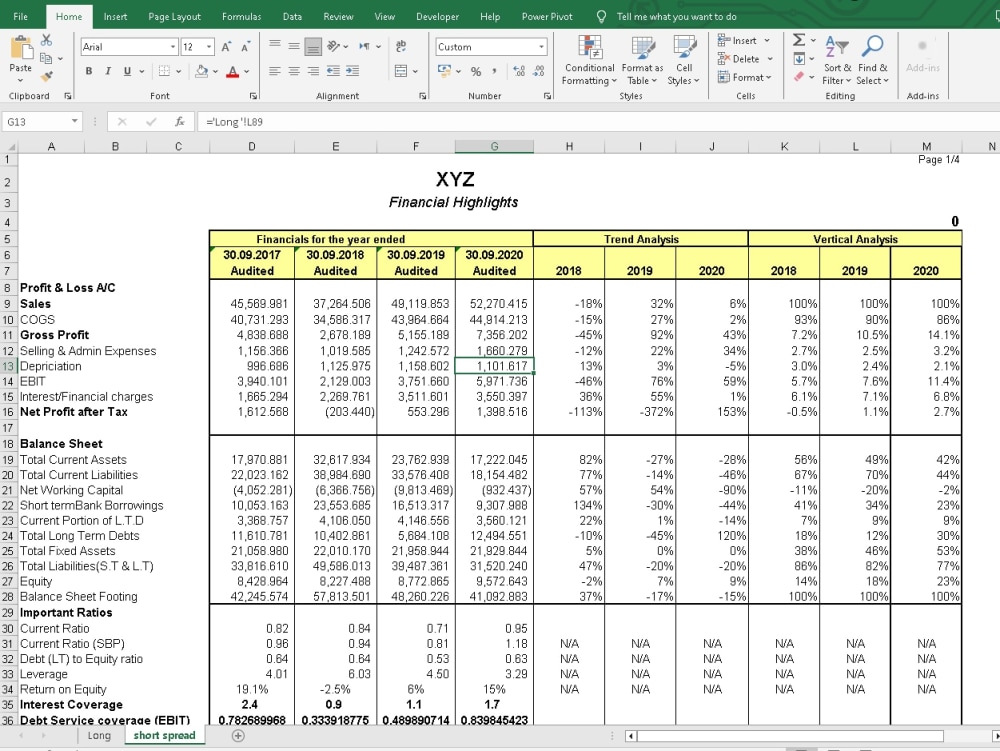1000x751 pixels.
Task: Align text right
Action: pyautogui.click(x=313, y=71)
